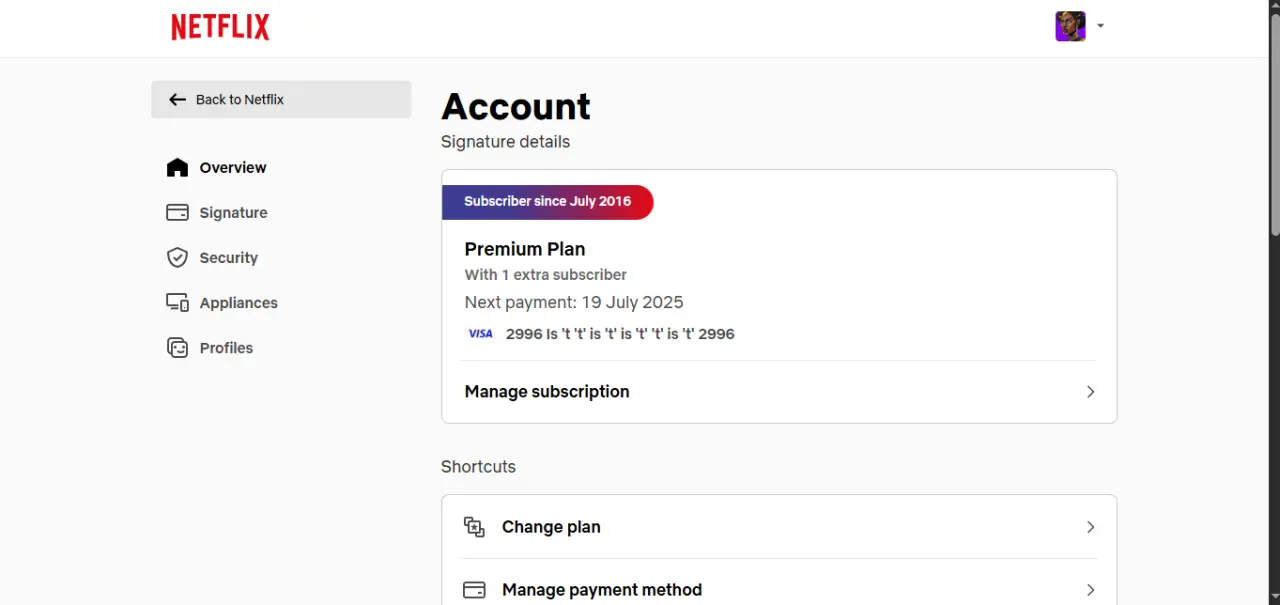This screenshot has width=1280, height=605.
Task: Expand the Change plan chevron
Action: click(x=1091, y=527)
